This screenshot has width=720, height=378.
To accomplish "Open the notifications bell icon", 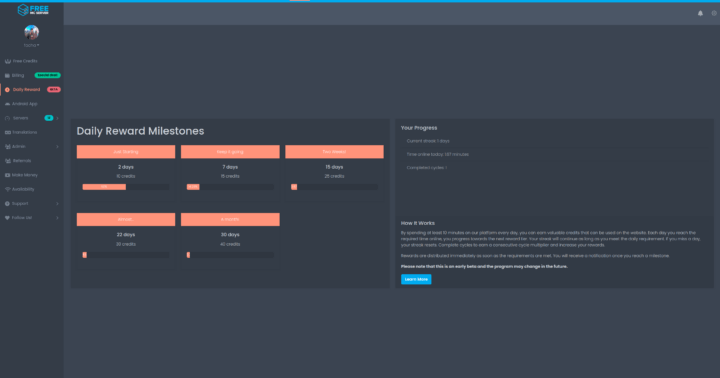I will pos(700,13).
